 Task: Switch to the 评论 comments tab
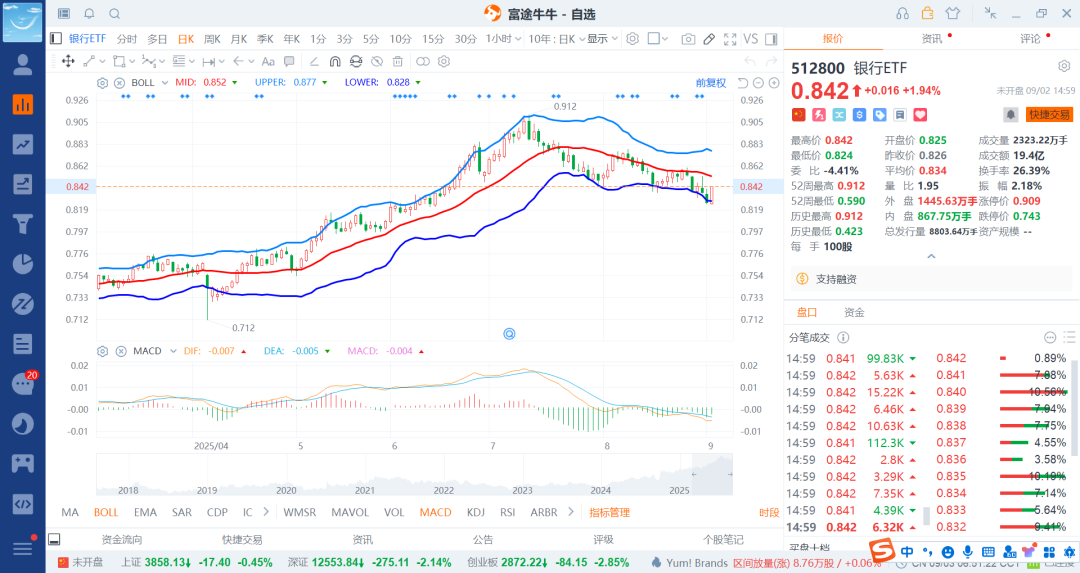[1030, 39]
